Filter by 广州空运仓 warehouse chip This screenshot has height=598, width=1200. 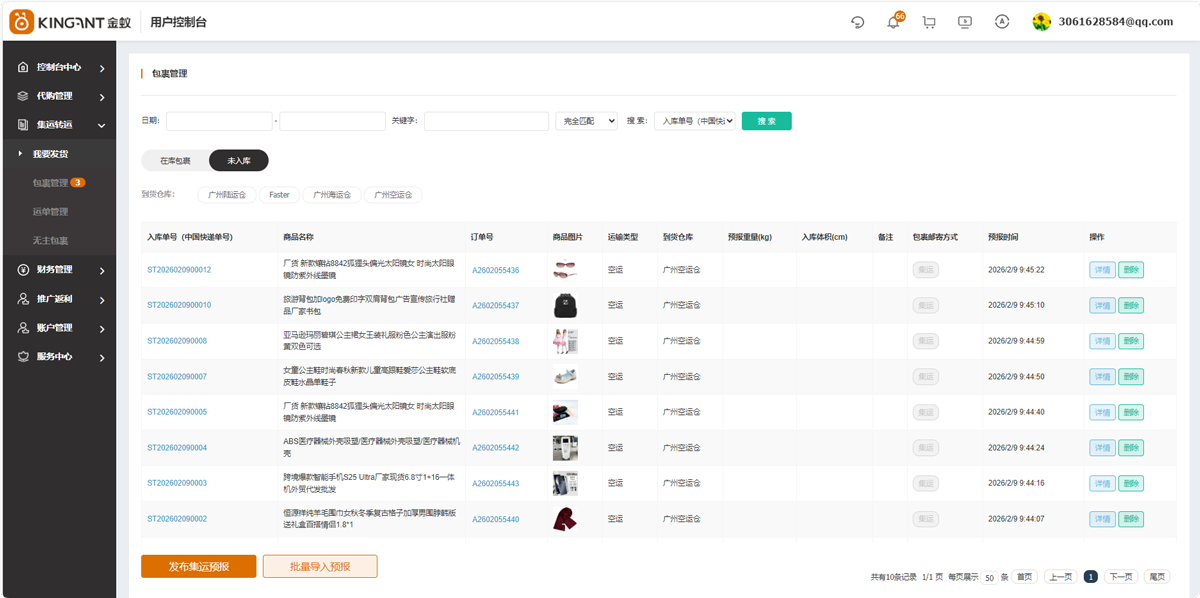[393, 195]
